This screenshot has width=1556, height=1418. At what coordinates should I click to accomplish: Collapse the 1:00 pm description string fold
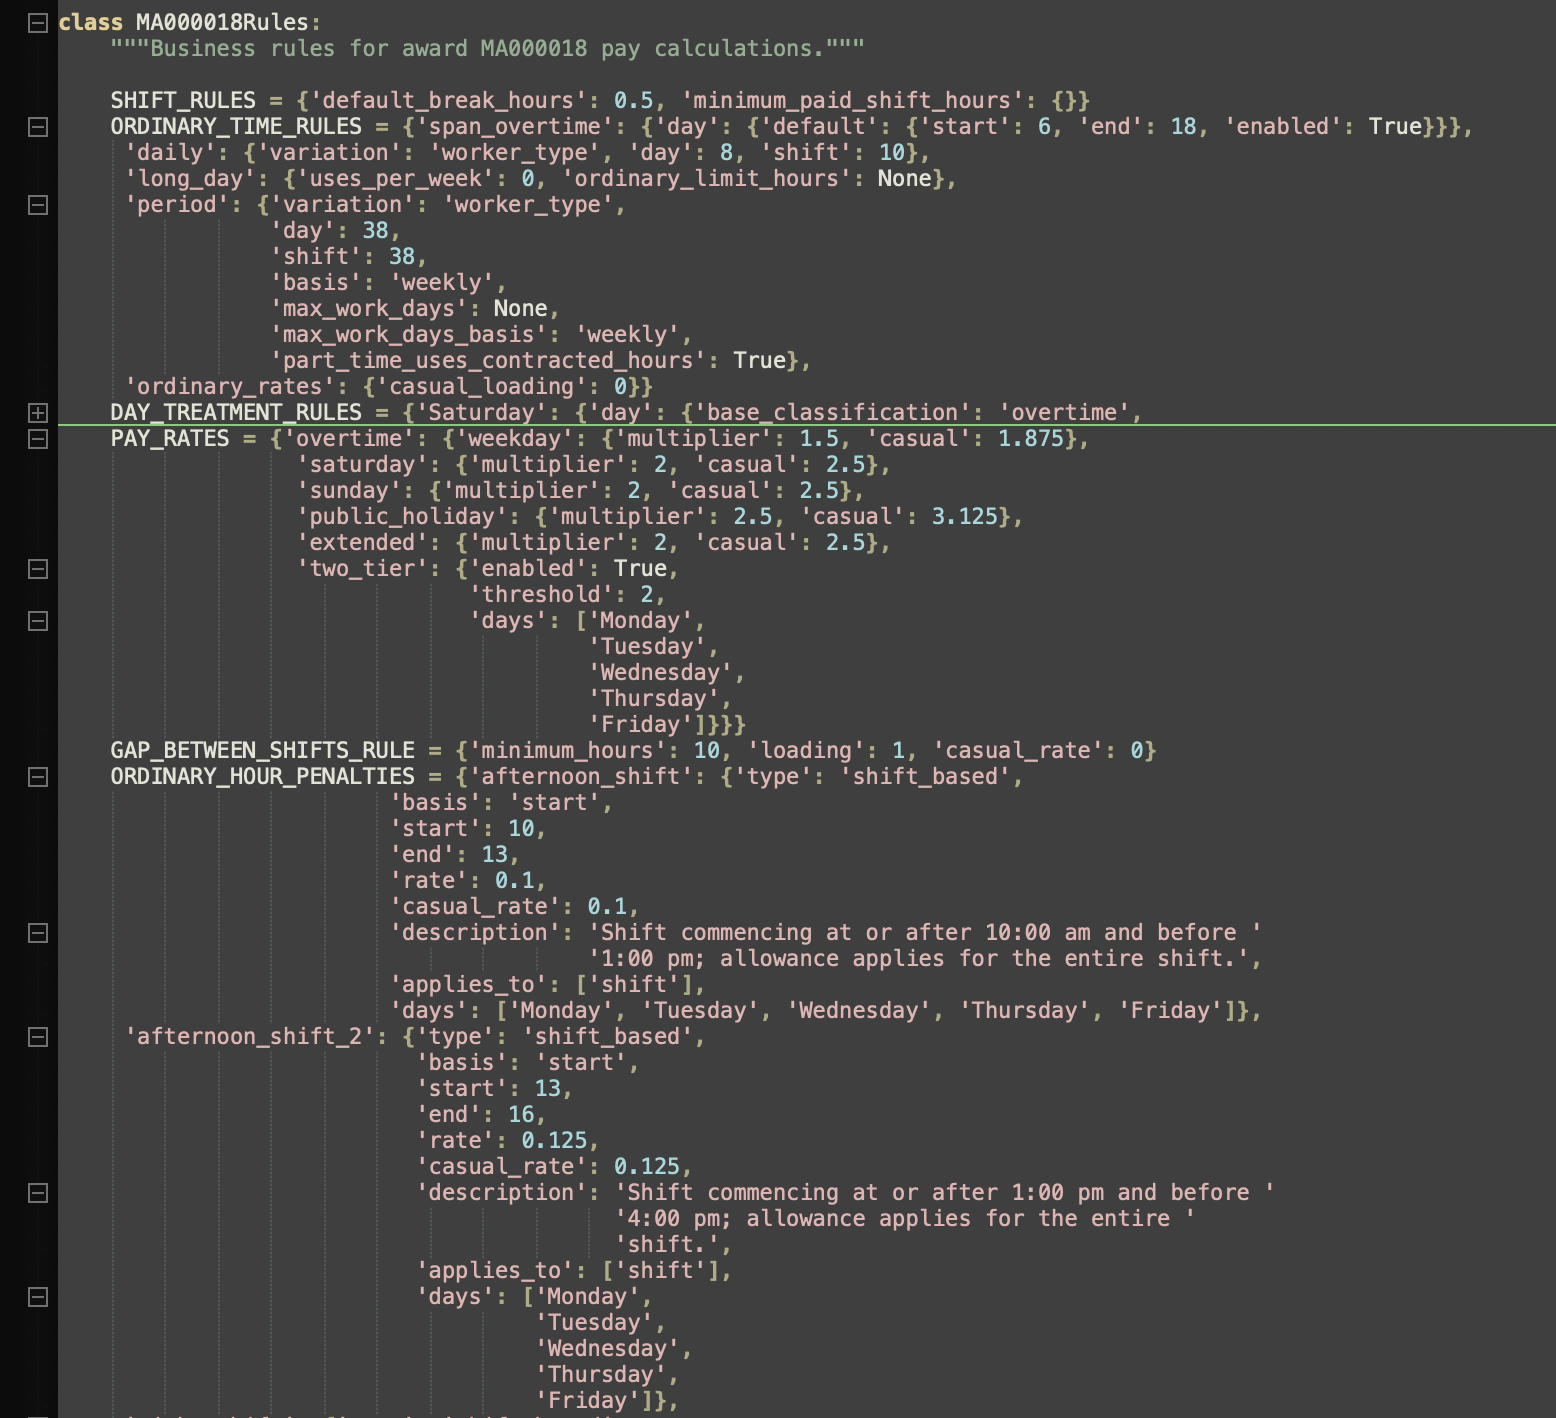[37, 1193]
